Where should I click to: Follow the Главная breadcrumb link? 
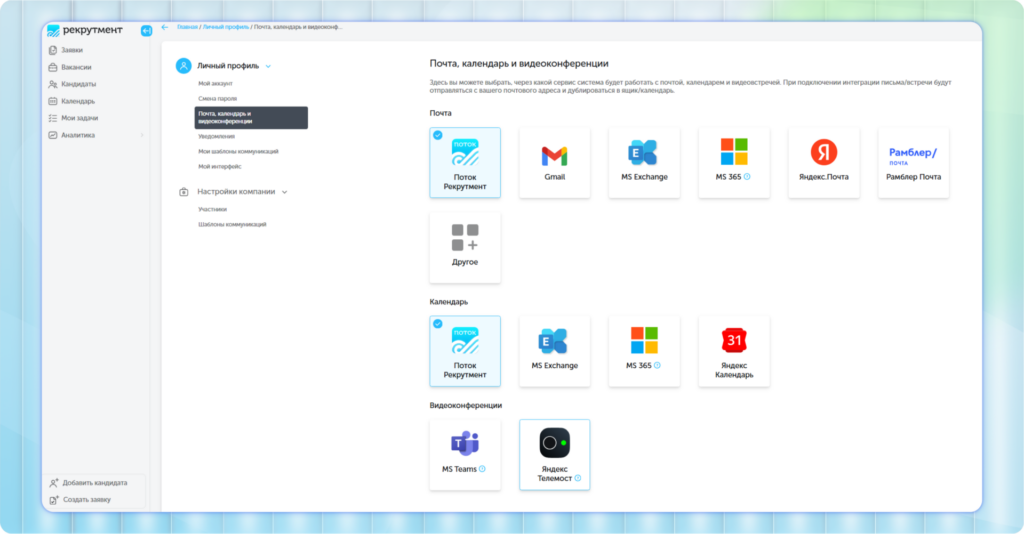pos(187,27)
